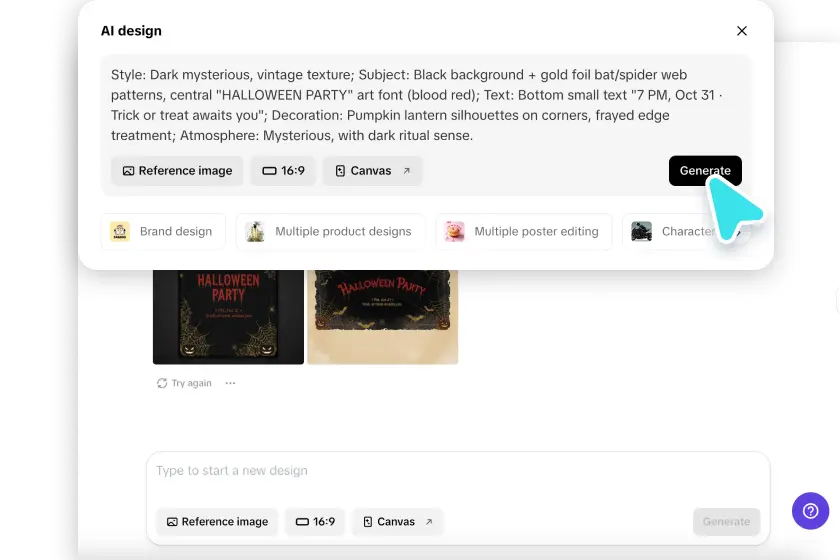Open the bottom 16:9 aspect ratio dropdown

point(315,522)
